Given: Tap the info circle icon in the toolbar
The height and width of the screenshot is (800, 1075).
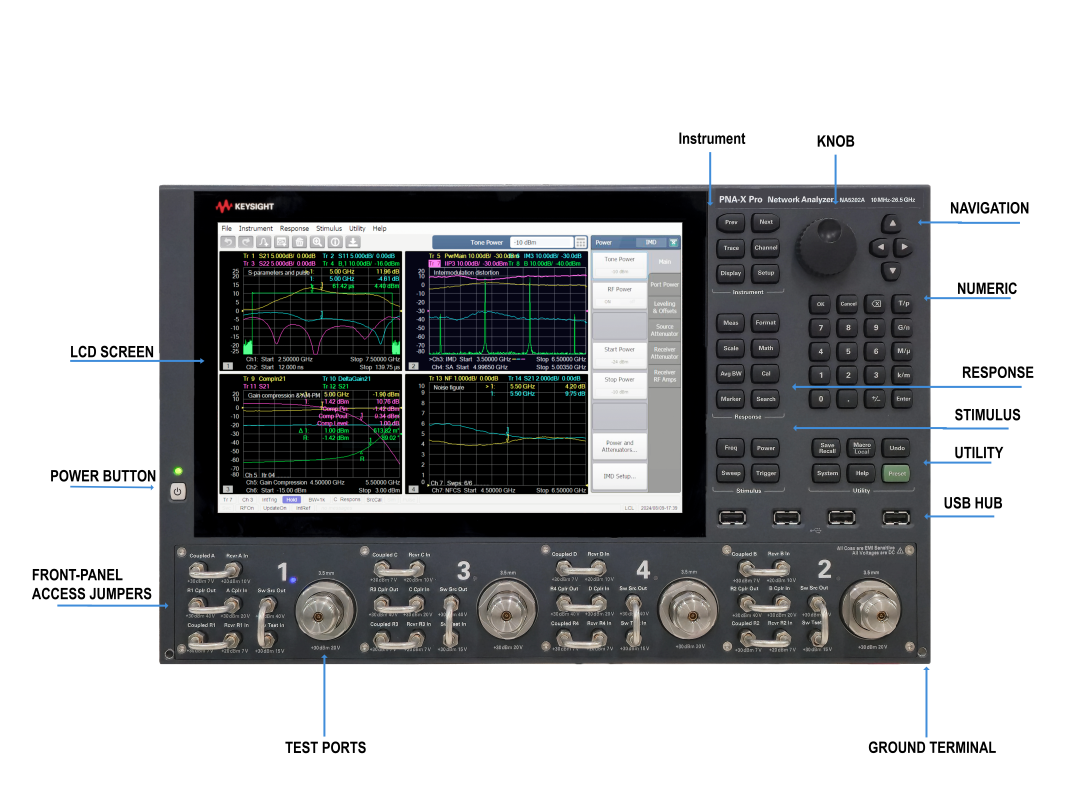Looking at the screenshot, I should tap(335, 242).
